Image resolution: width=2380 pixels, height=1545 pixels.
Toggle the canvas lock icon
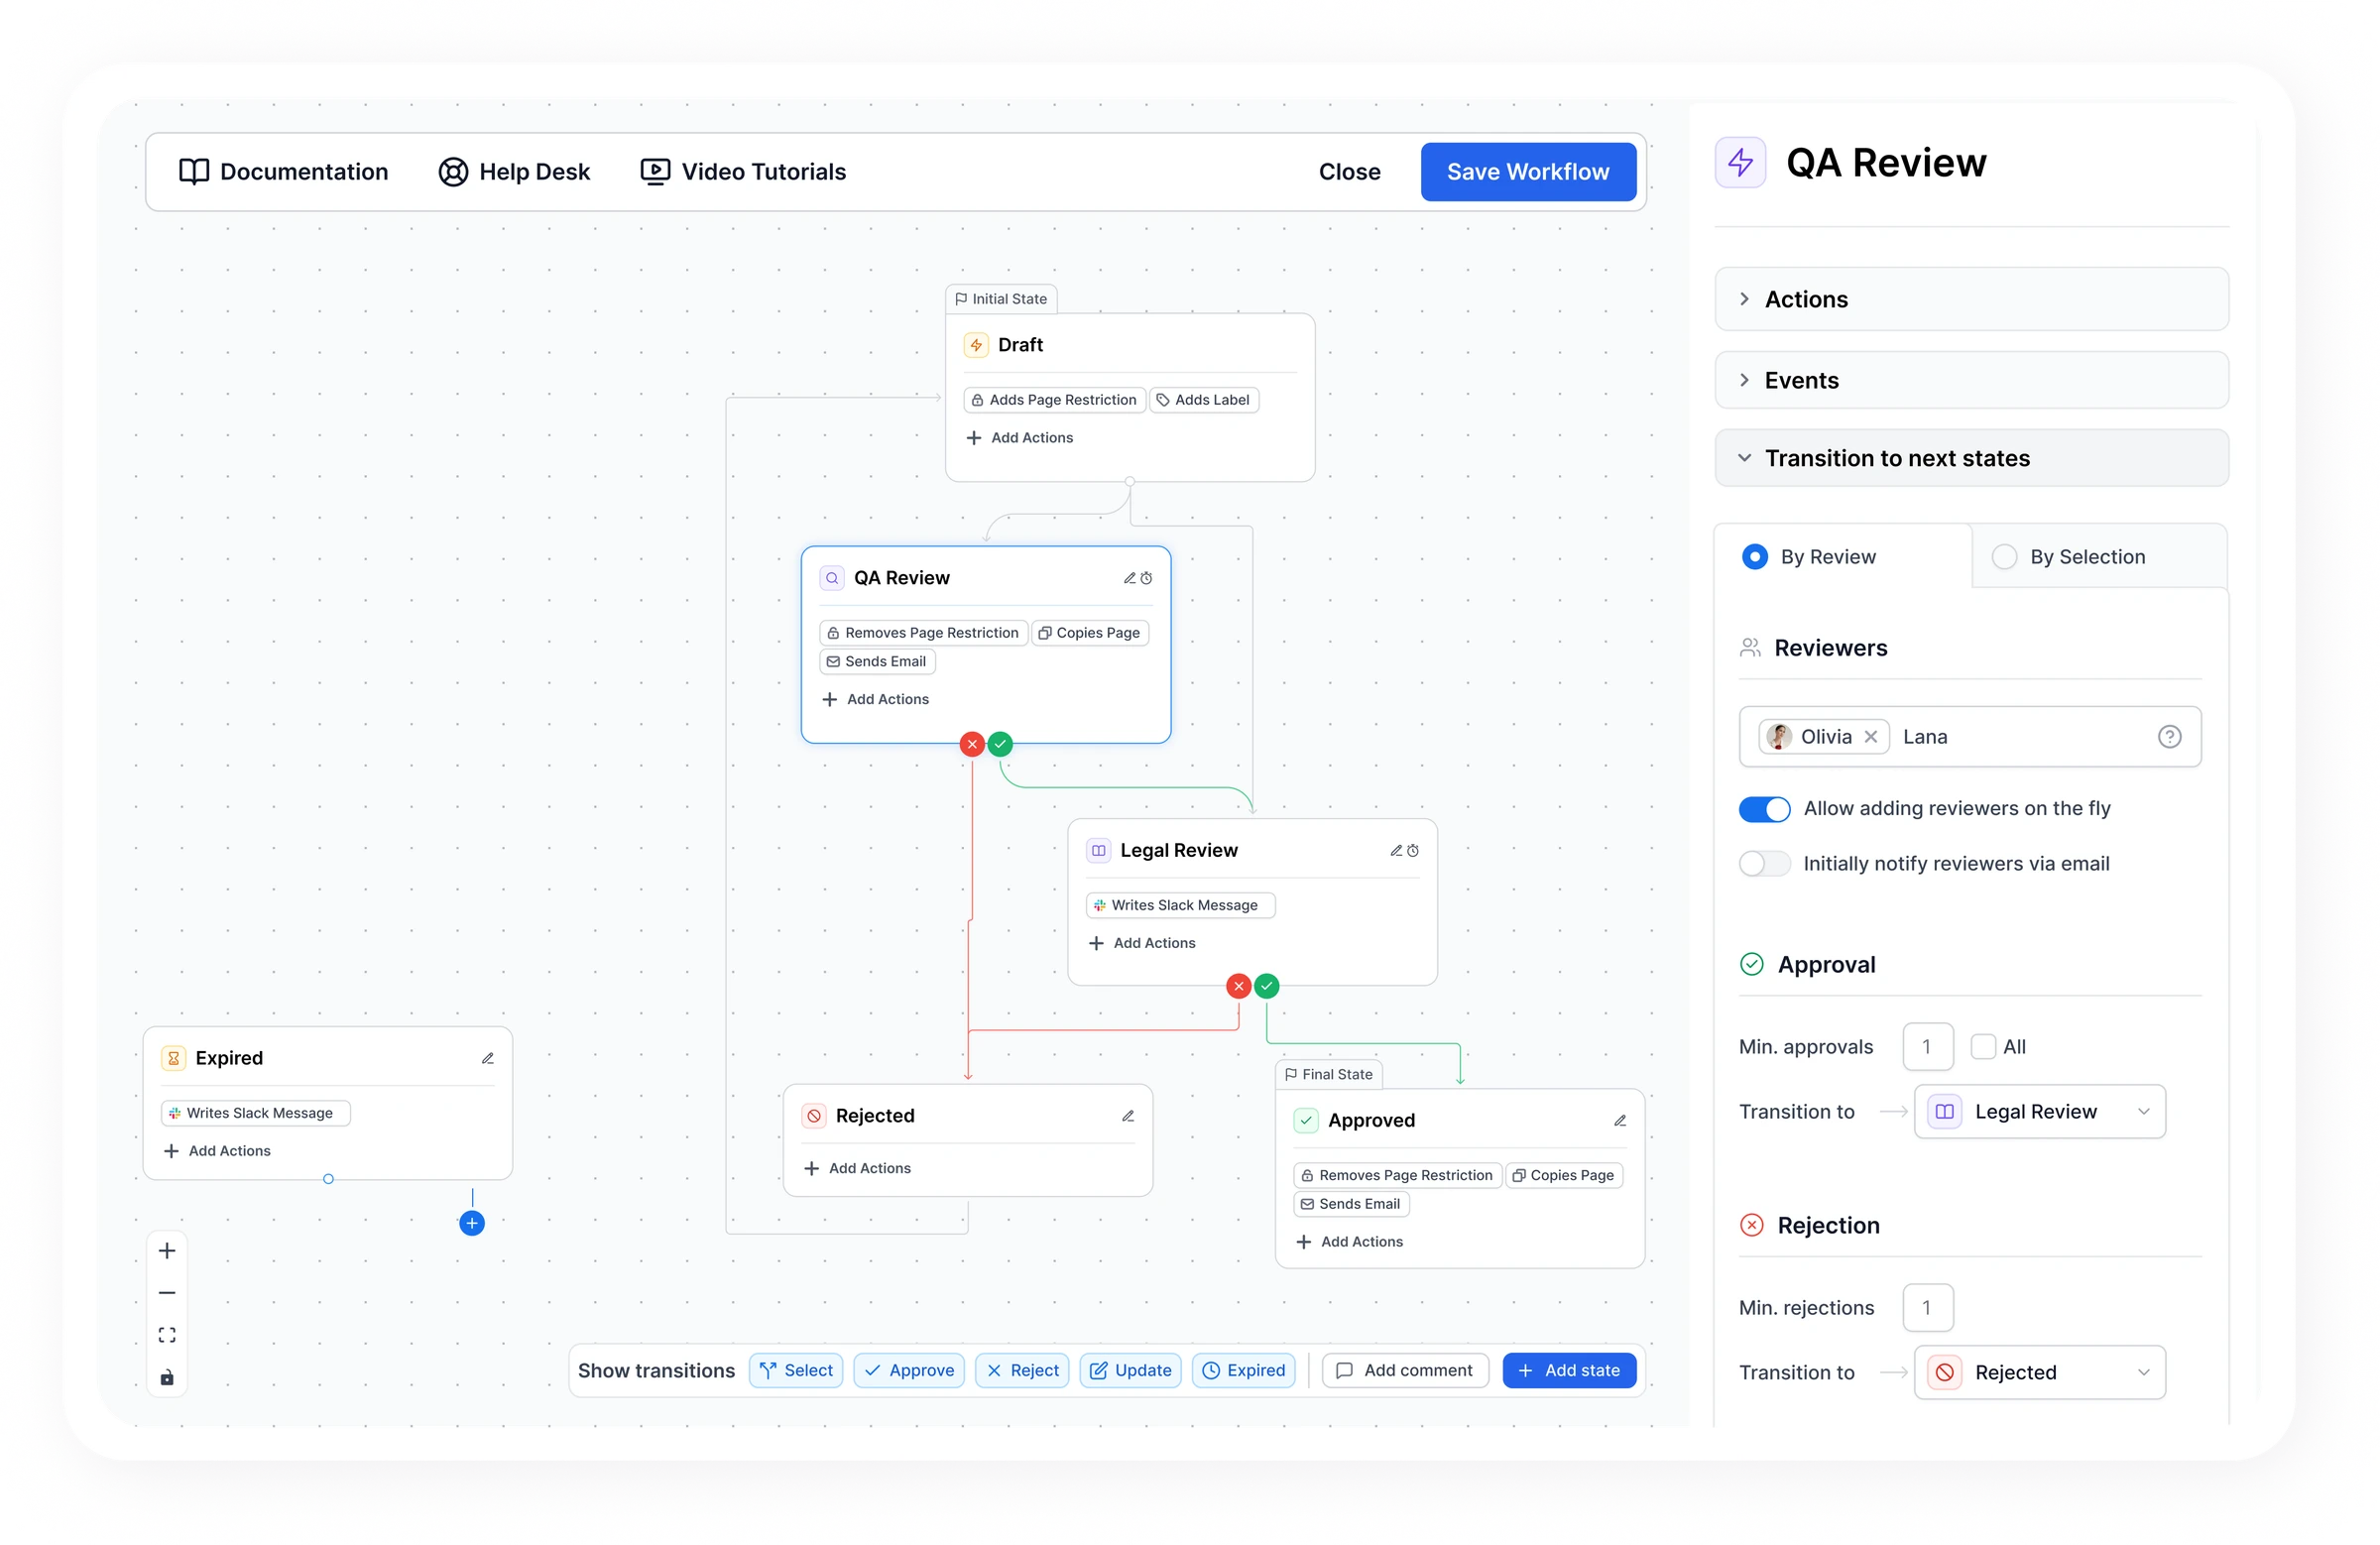coord(167,1377)
